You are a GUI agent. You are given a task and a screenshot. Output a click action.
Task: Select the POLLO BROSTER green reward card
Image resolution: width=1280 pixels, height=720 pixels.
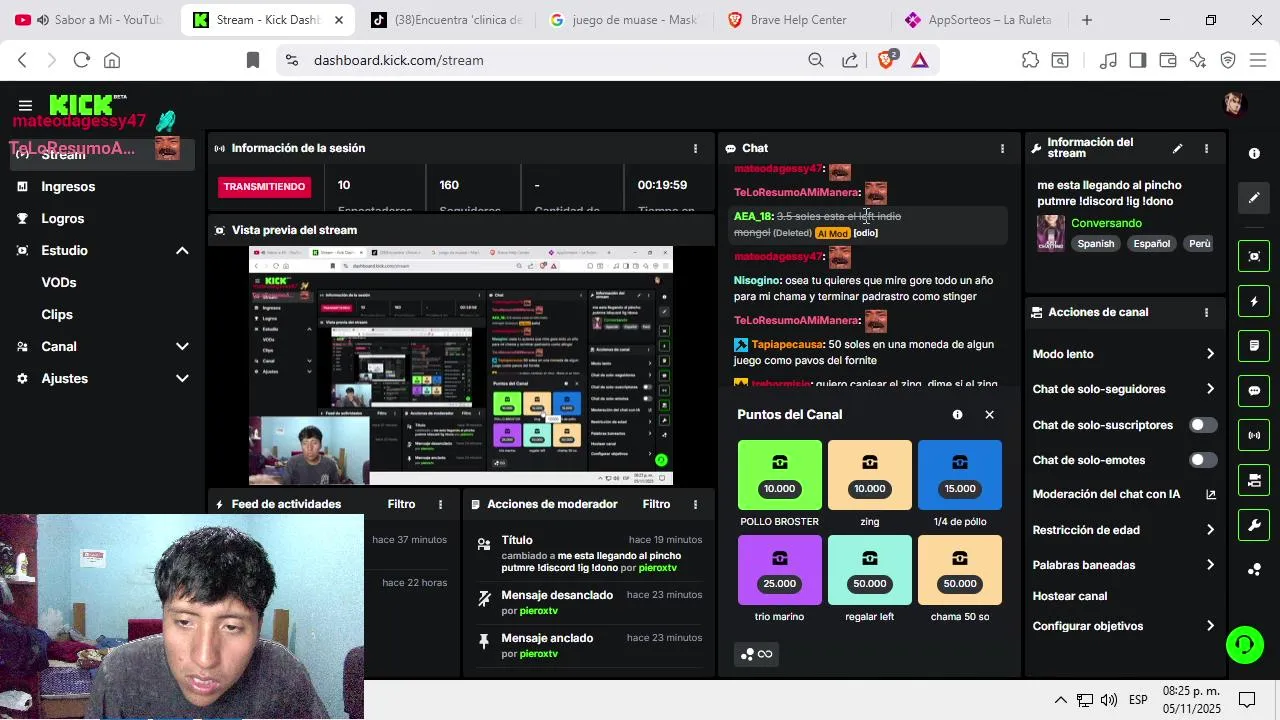[779, 475]
